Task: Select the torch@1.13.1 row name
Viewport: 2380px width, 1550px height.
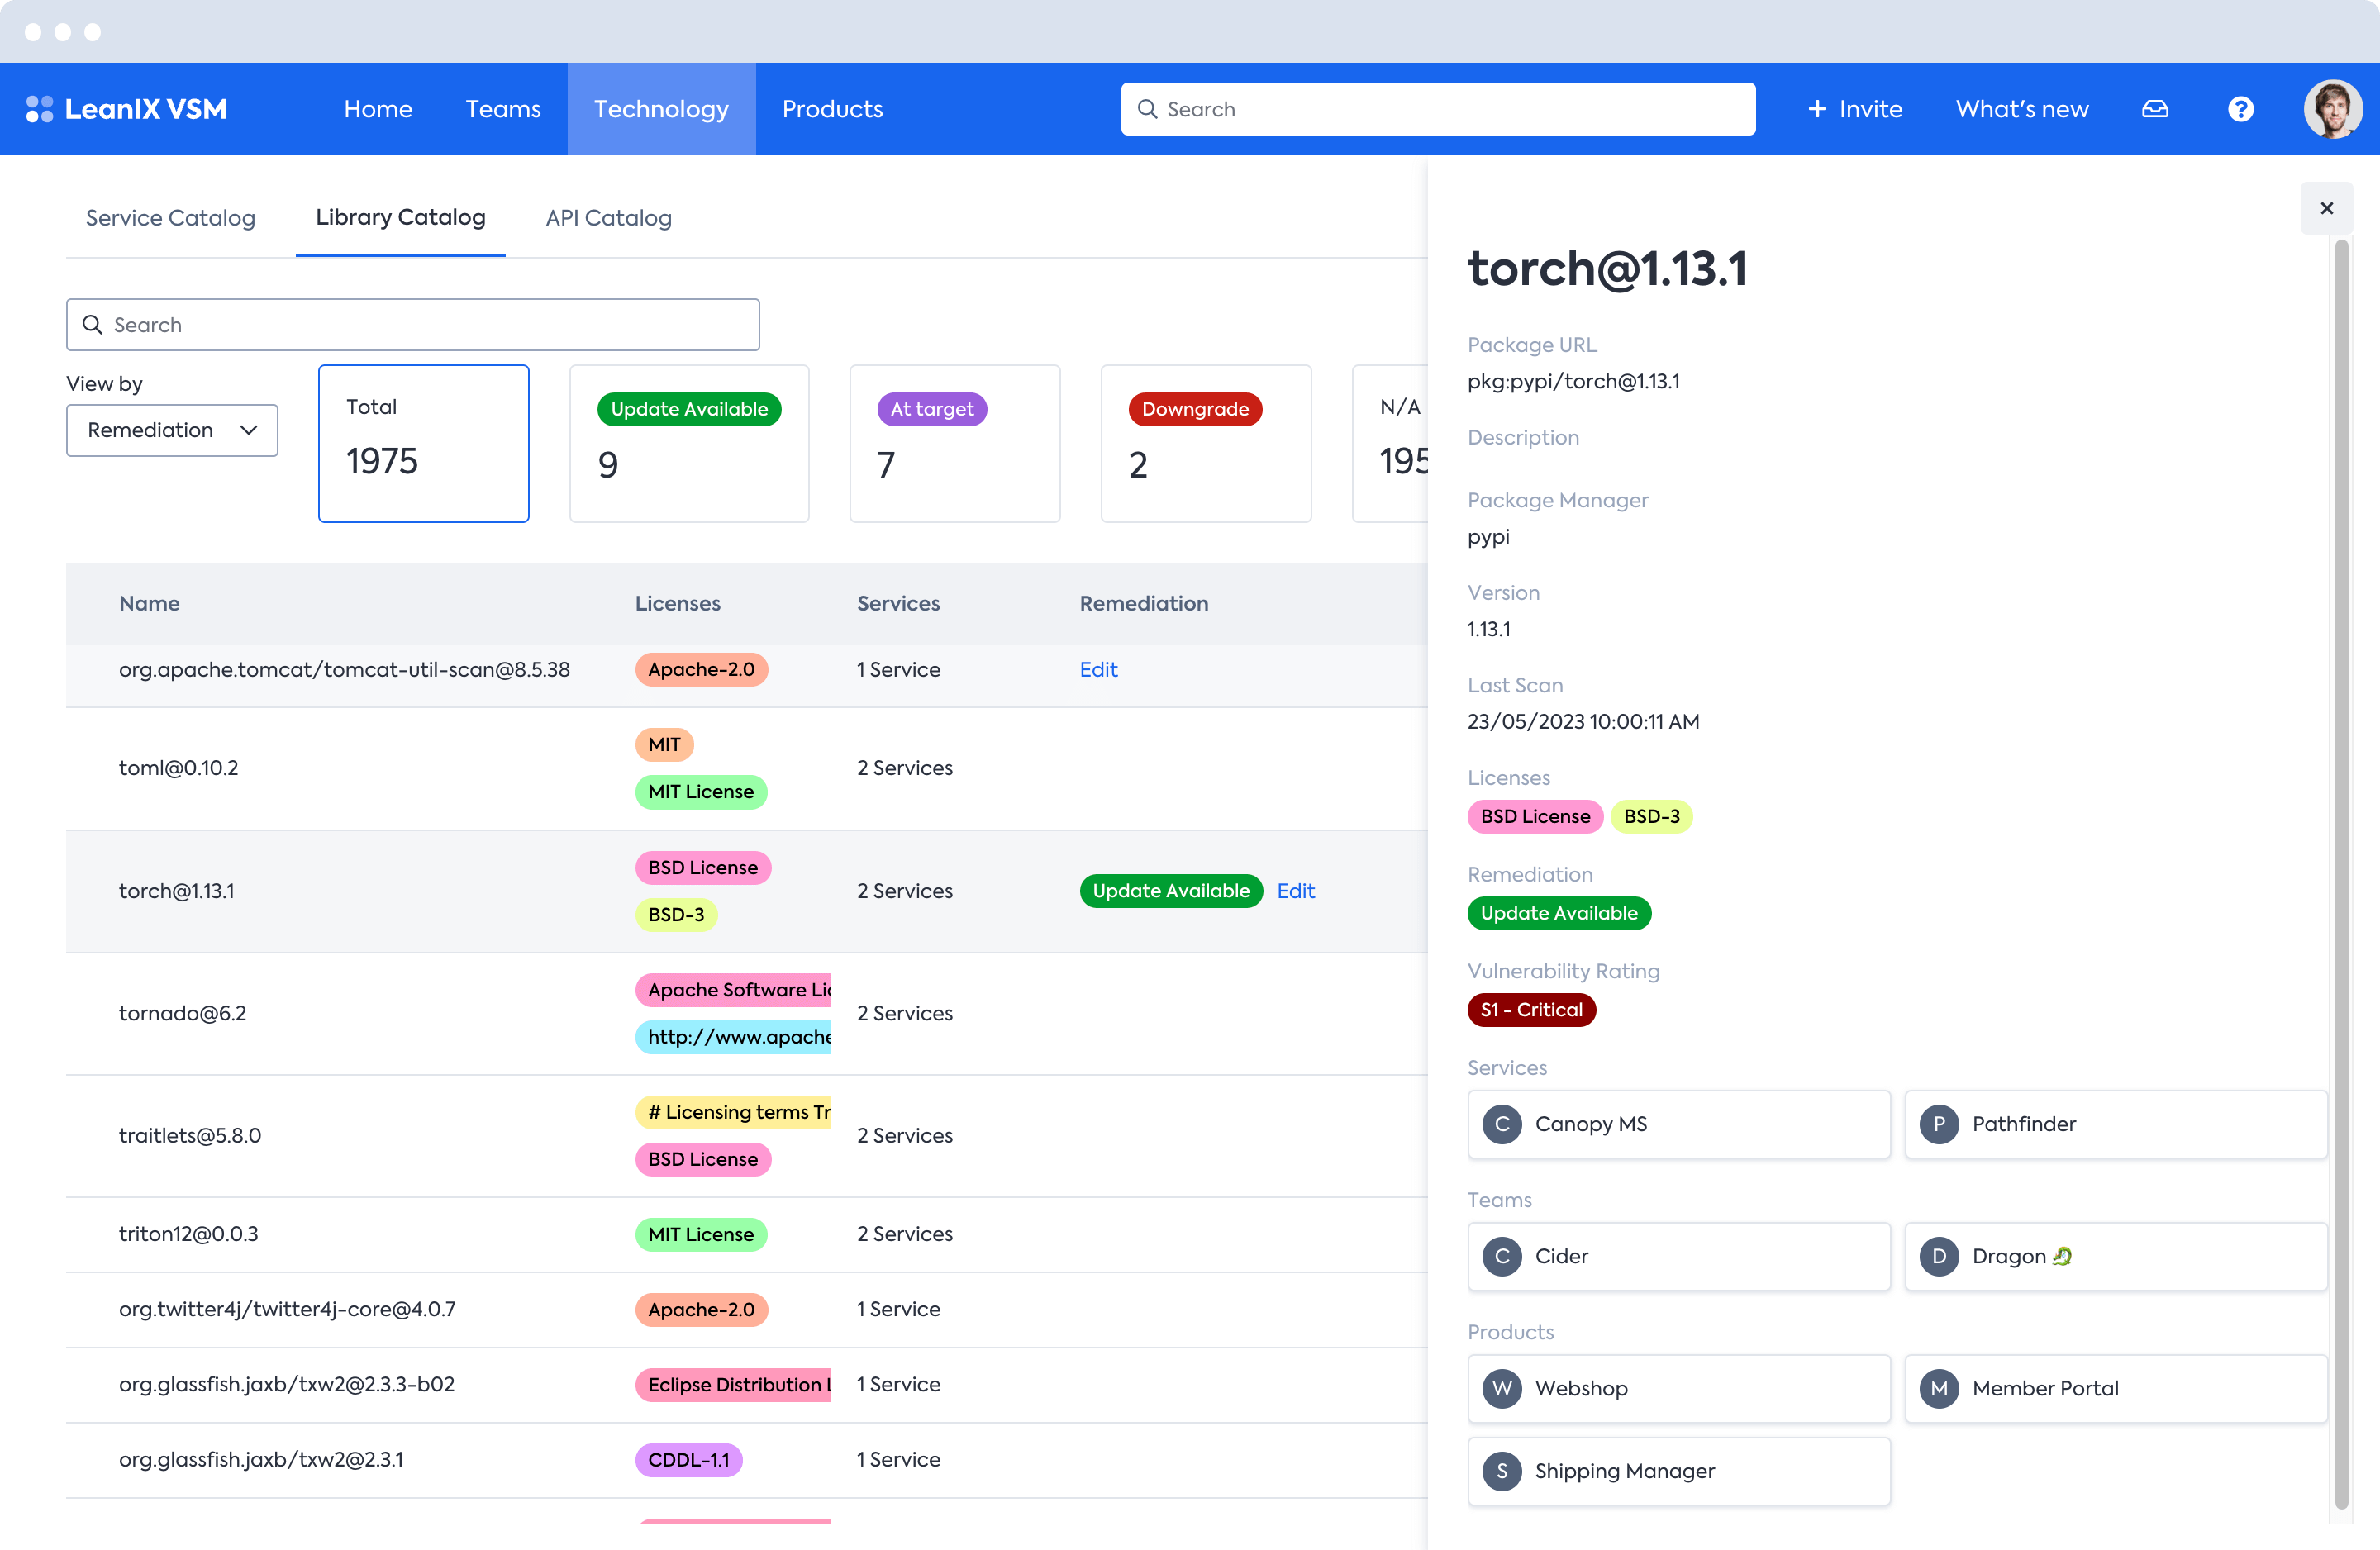Action: (x=176, y=891)
